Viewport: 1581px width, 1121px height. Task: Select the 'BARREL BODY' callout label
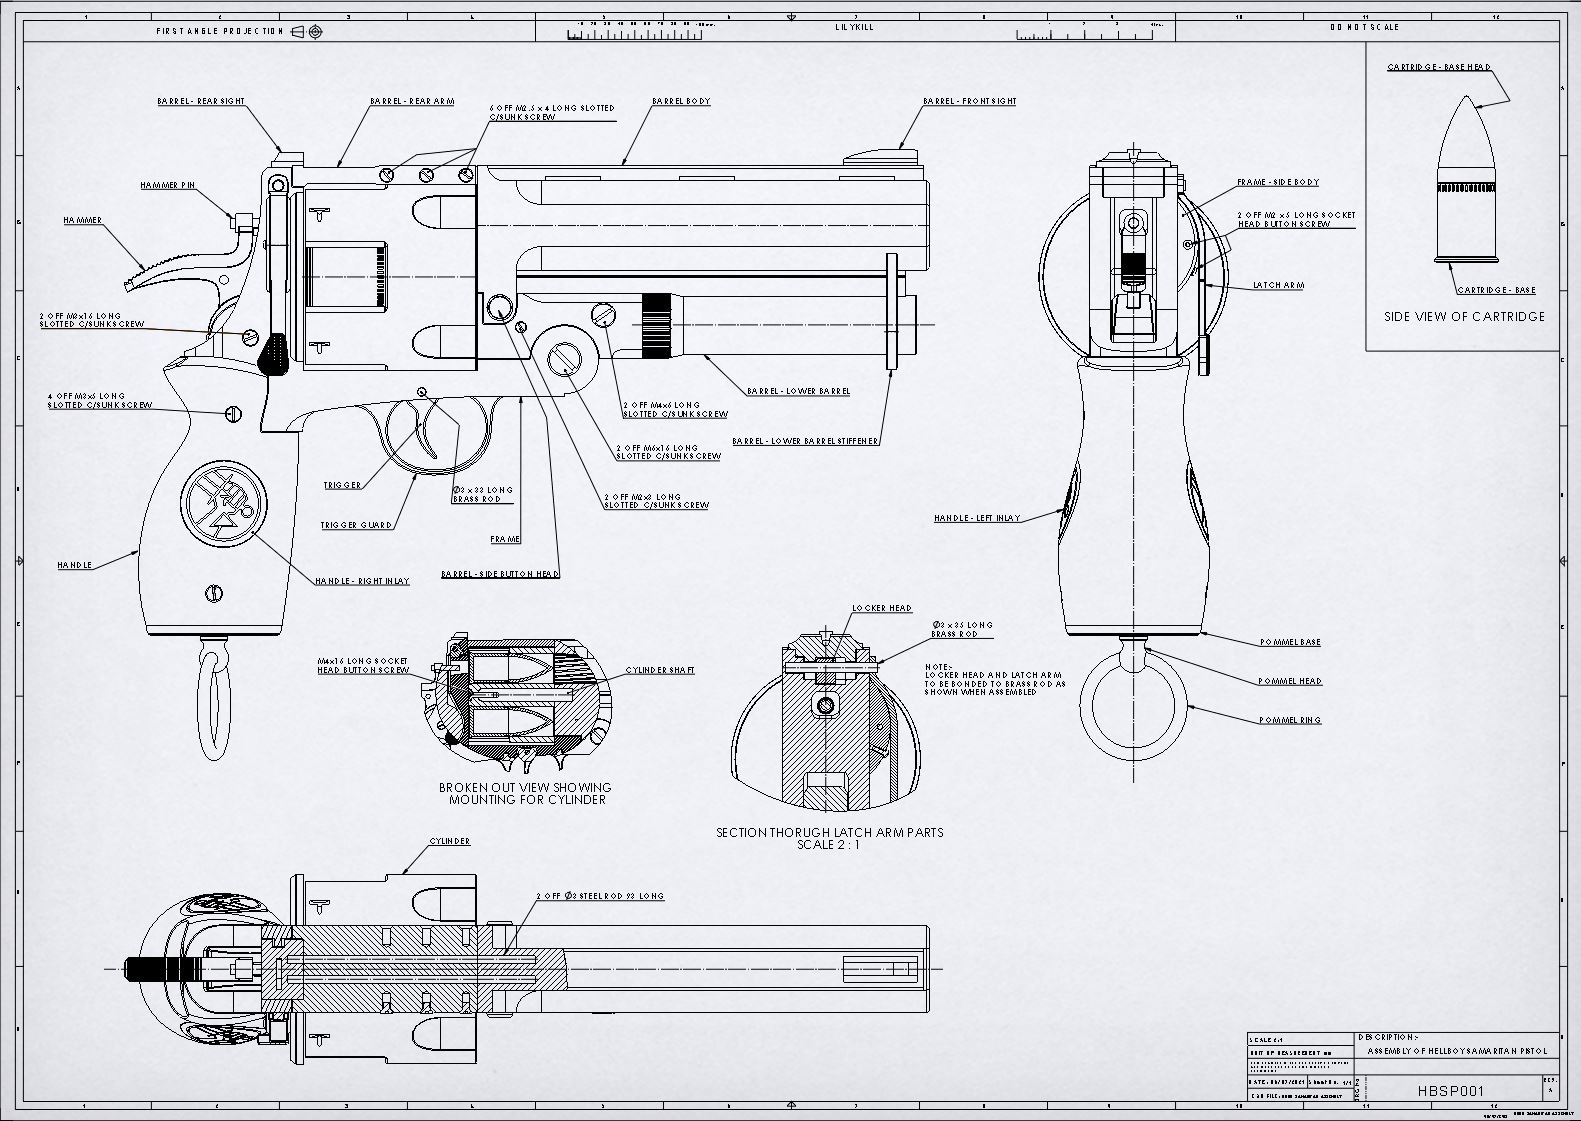(681, 101)
